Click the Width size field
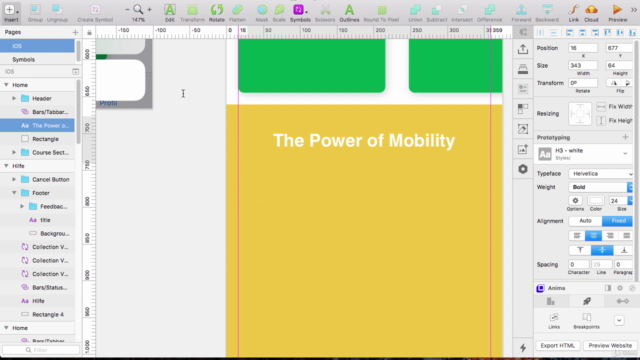 coord(583,65)
